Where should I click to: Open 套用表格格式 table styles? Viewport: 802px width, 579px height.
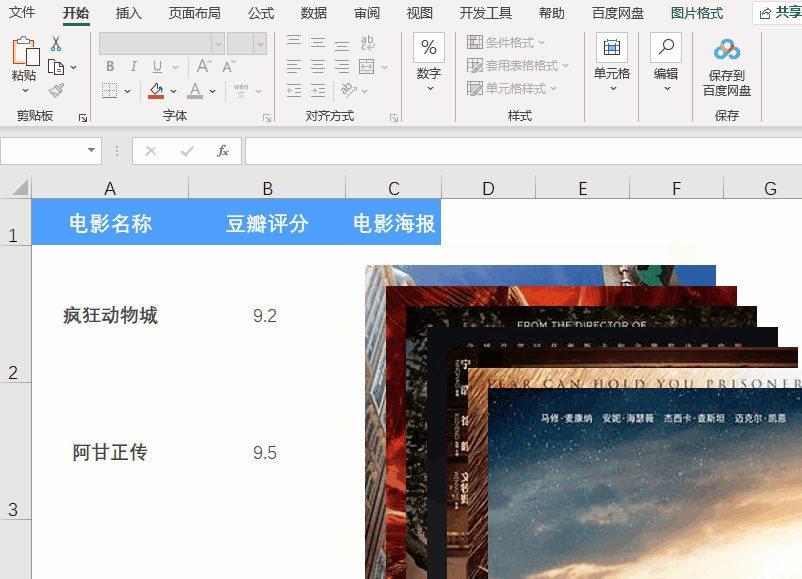518,65
